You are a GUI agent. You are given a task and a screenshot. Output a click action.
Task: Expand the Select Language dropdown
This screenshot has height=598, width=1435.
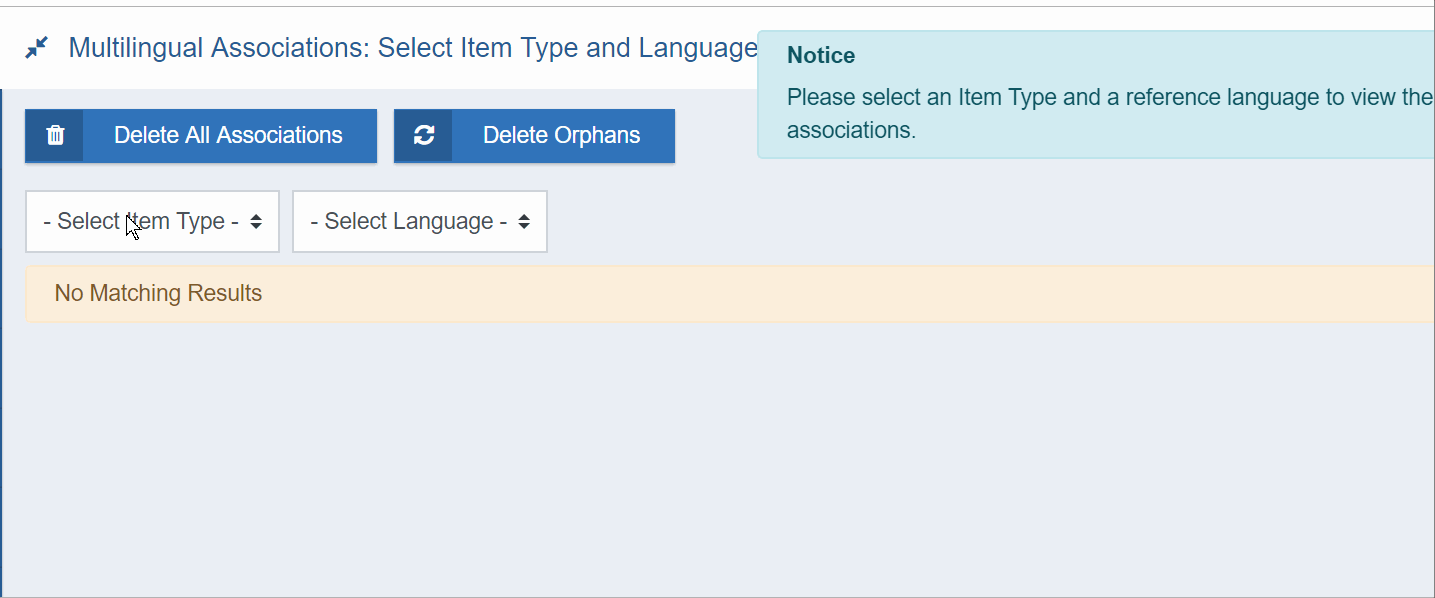(x=420, y=221)
